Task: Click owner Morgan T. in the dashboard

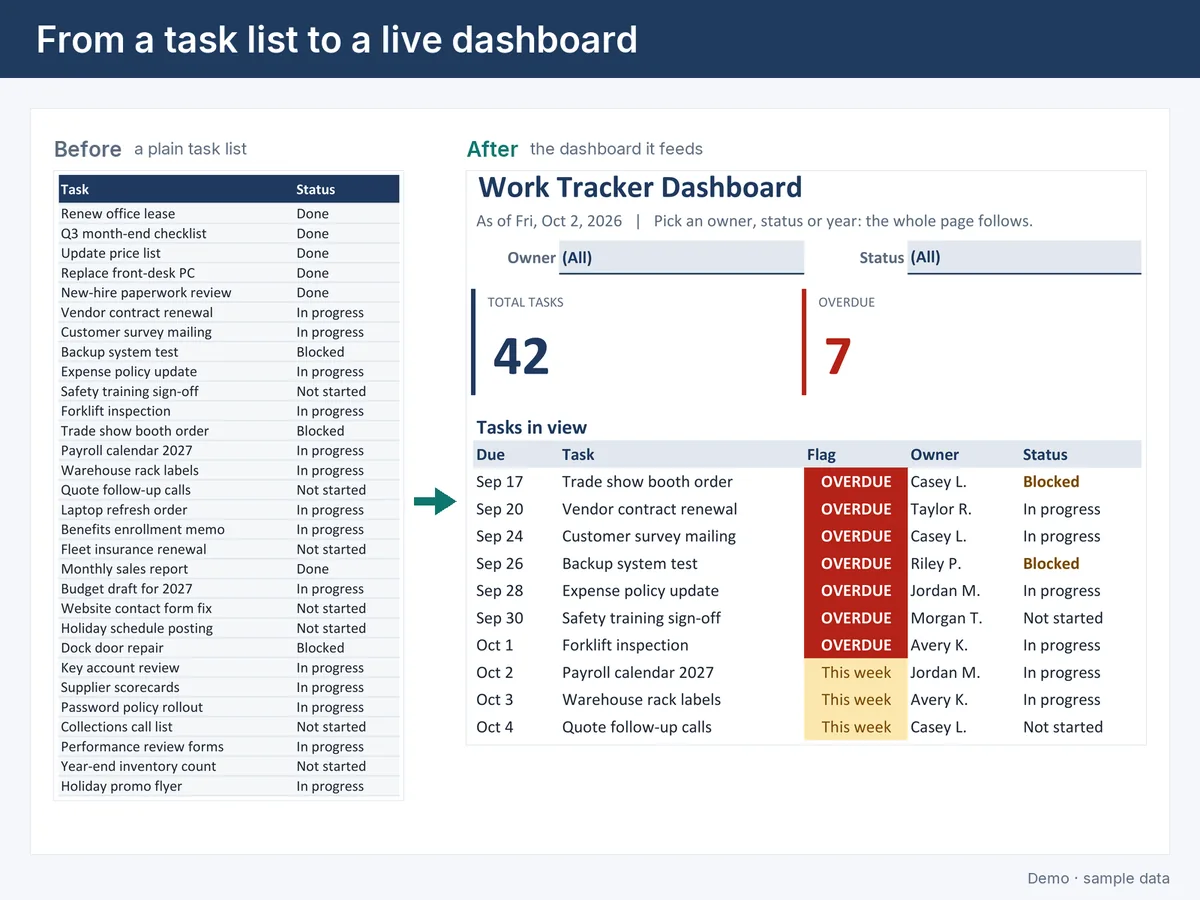Action: (946, 618)
